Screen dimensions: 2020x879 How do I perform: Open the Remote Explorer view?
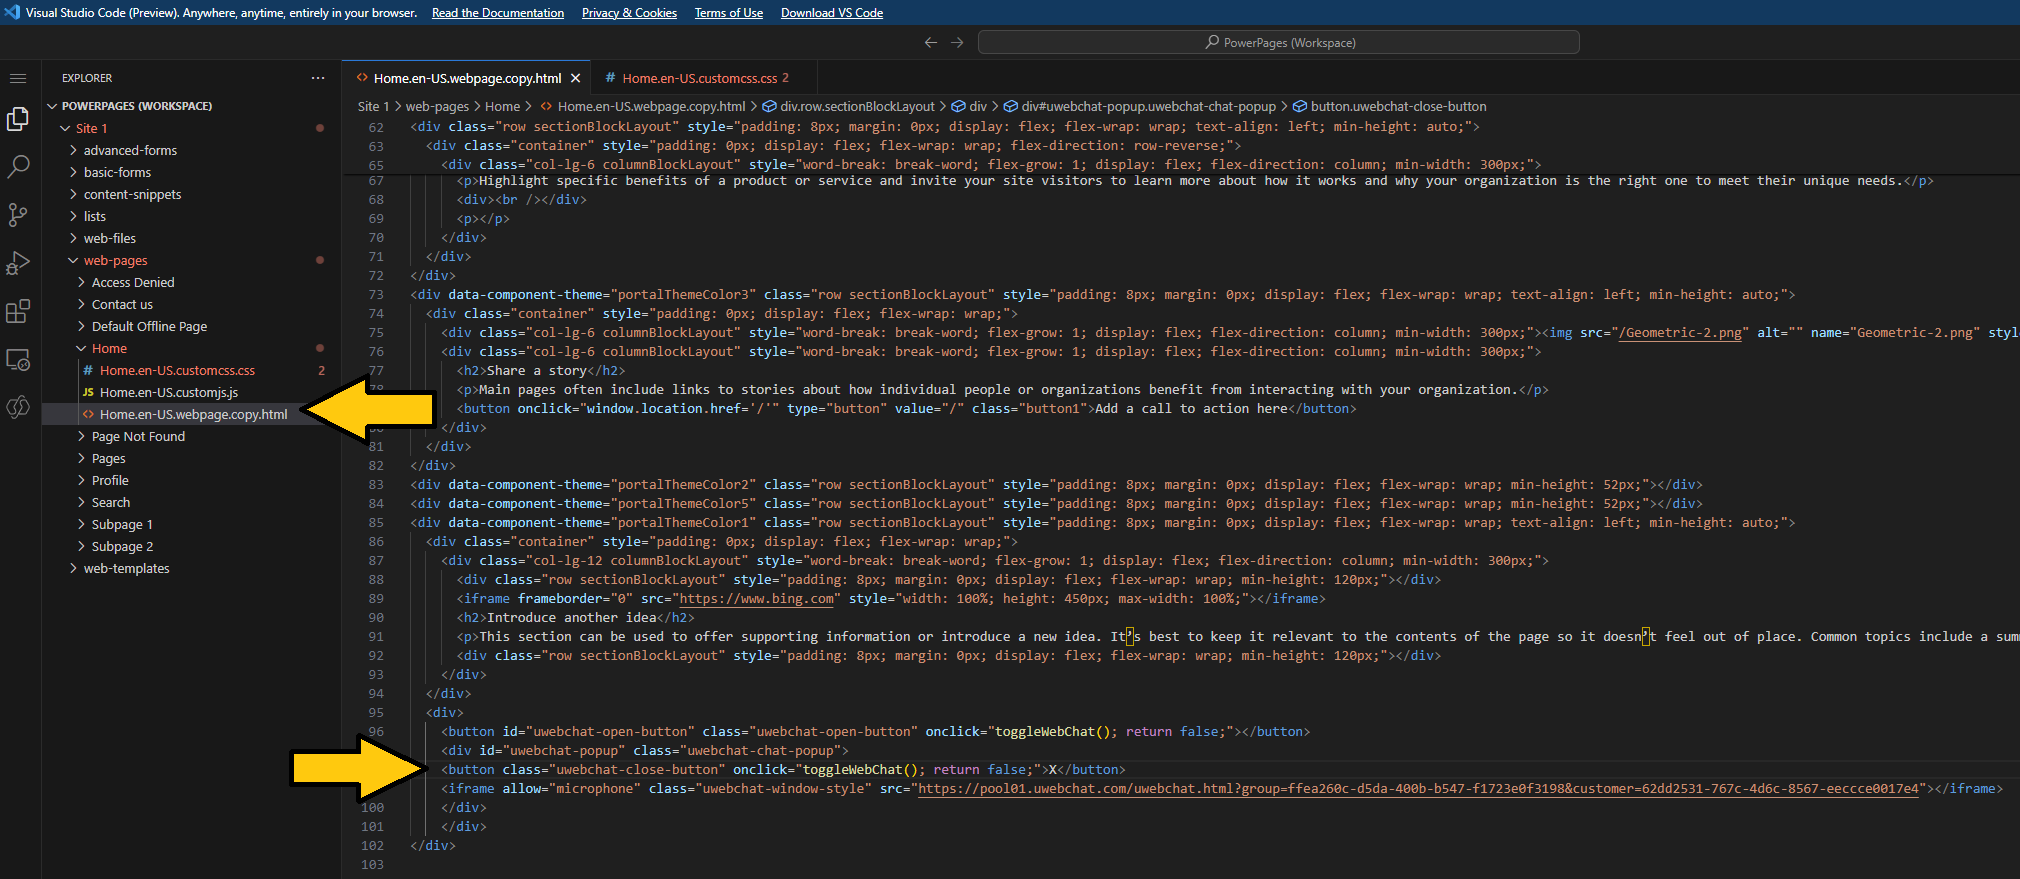tap(18, 359)
